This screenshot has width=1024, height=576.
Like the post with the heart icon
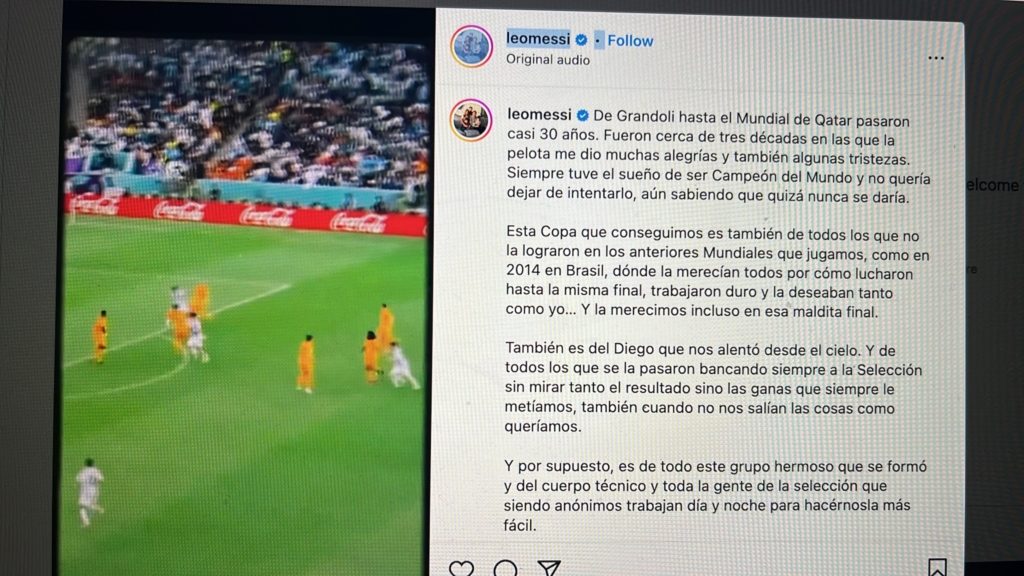[462, 568]
